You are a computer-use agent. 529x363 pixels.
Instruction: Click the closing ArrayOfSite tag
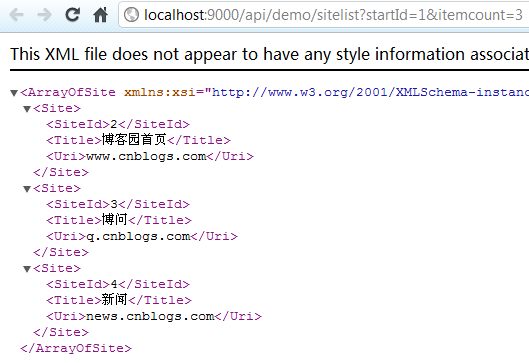[x=76, y=348]
